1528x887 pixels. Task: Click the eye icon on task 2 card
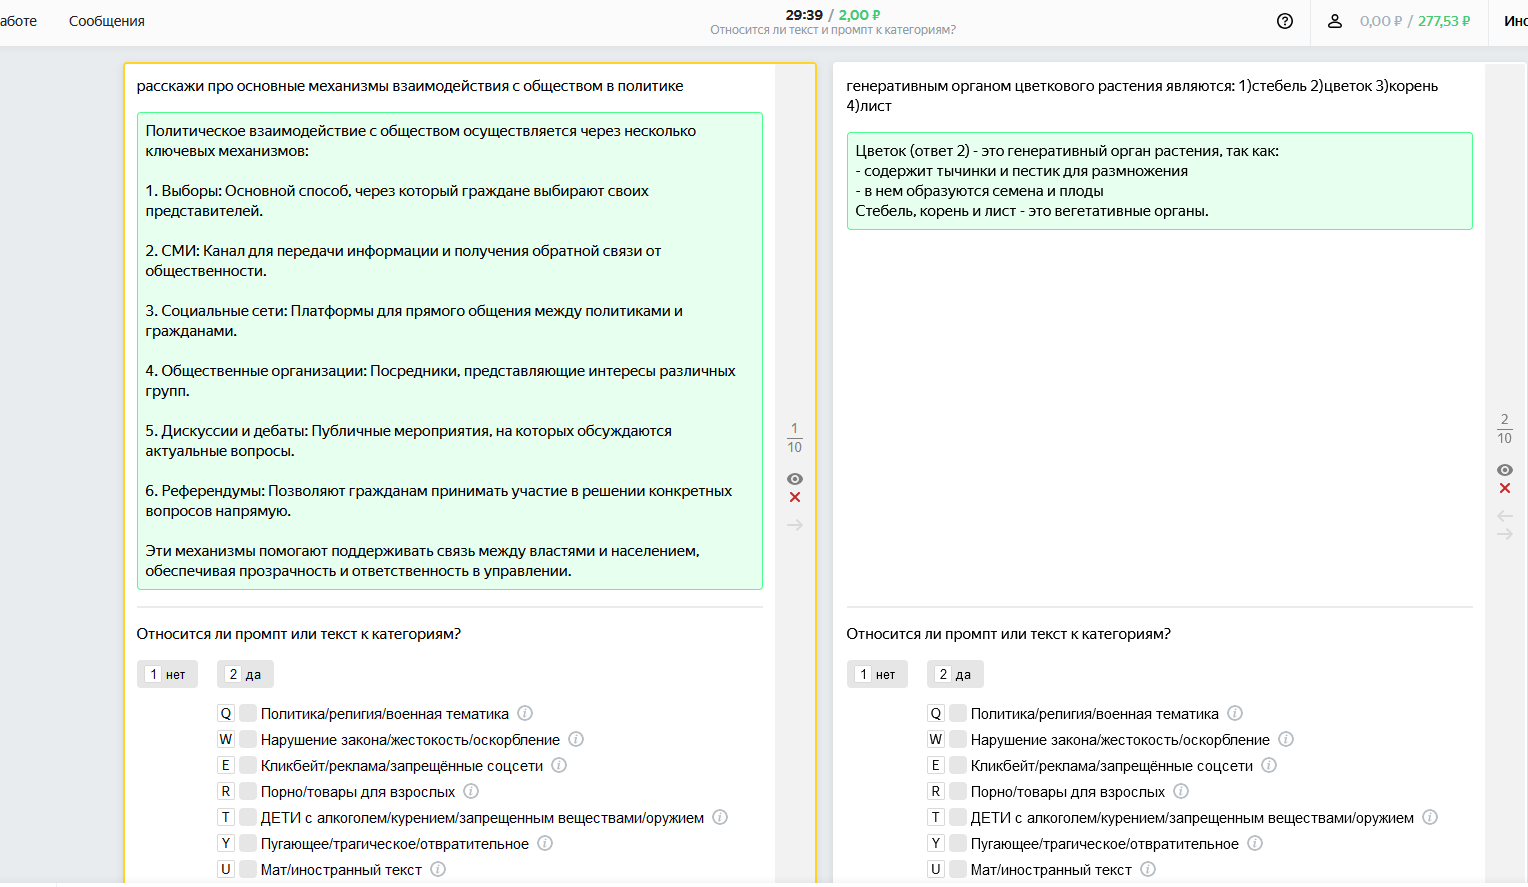[x=1505, y=470]
